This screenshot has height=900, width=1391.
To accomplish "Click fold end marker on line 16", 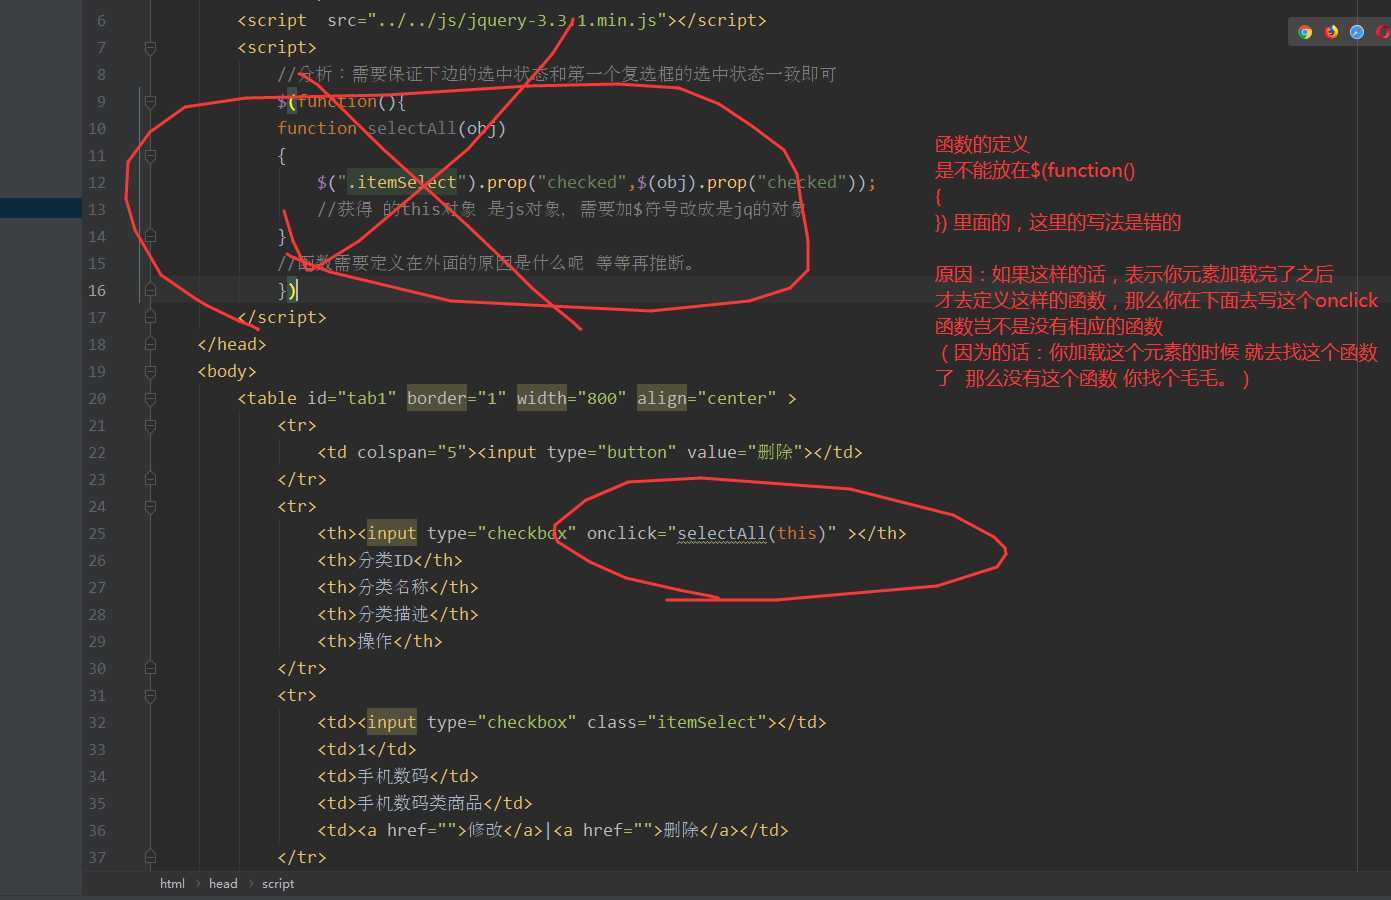I will [150, 290].
